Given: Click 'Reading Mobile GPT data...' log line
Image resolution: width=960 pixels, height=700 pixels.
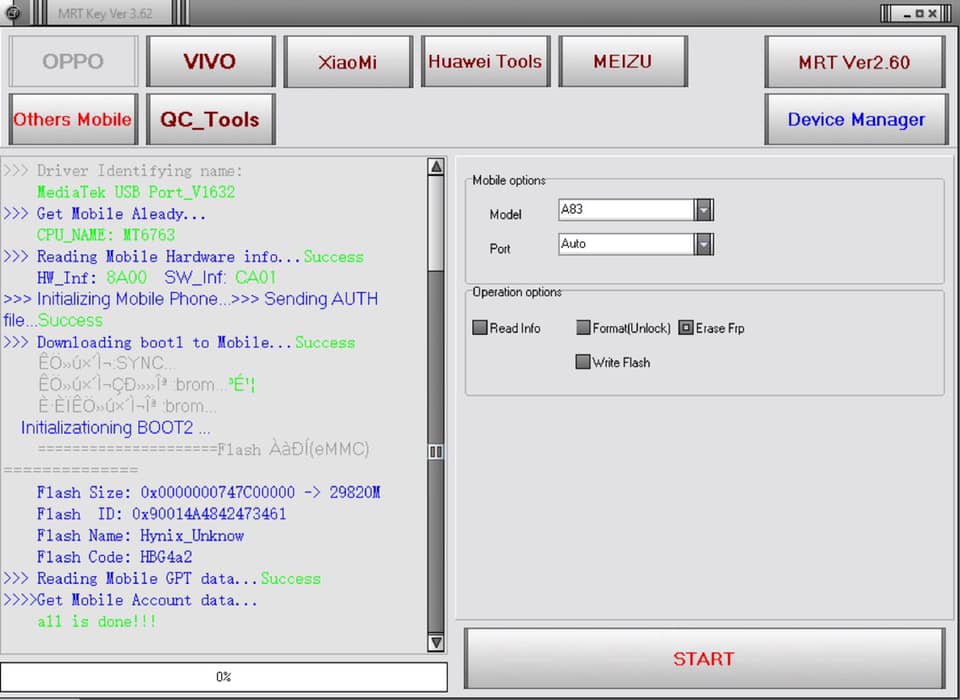Looking at the screenshot, I should click(162, 579).
